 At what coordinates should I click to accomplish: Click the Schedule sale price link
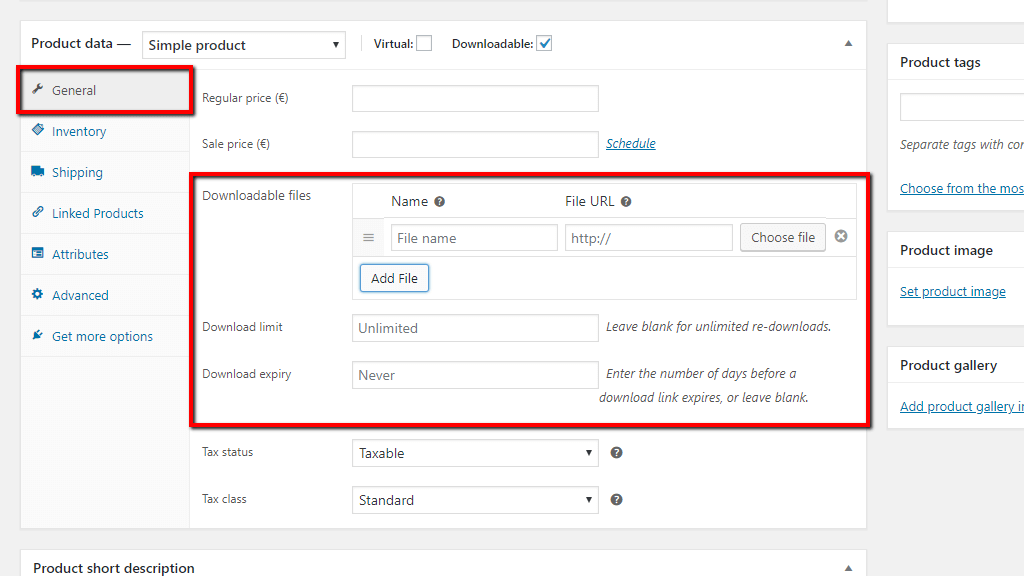[x=630, y=144]
